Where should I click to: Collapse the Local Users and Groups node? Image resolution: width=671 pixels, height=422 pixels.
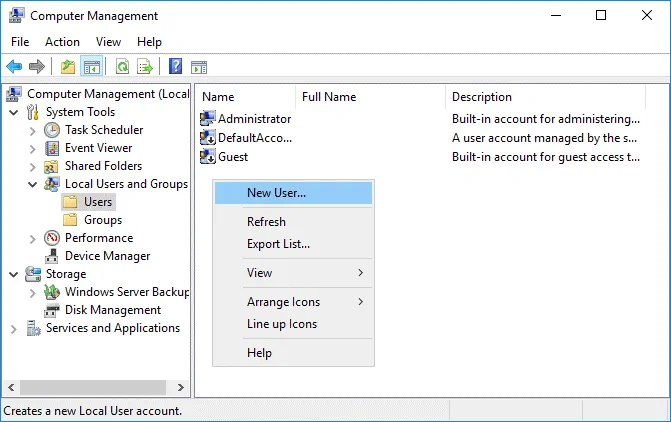coord(33,184)
